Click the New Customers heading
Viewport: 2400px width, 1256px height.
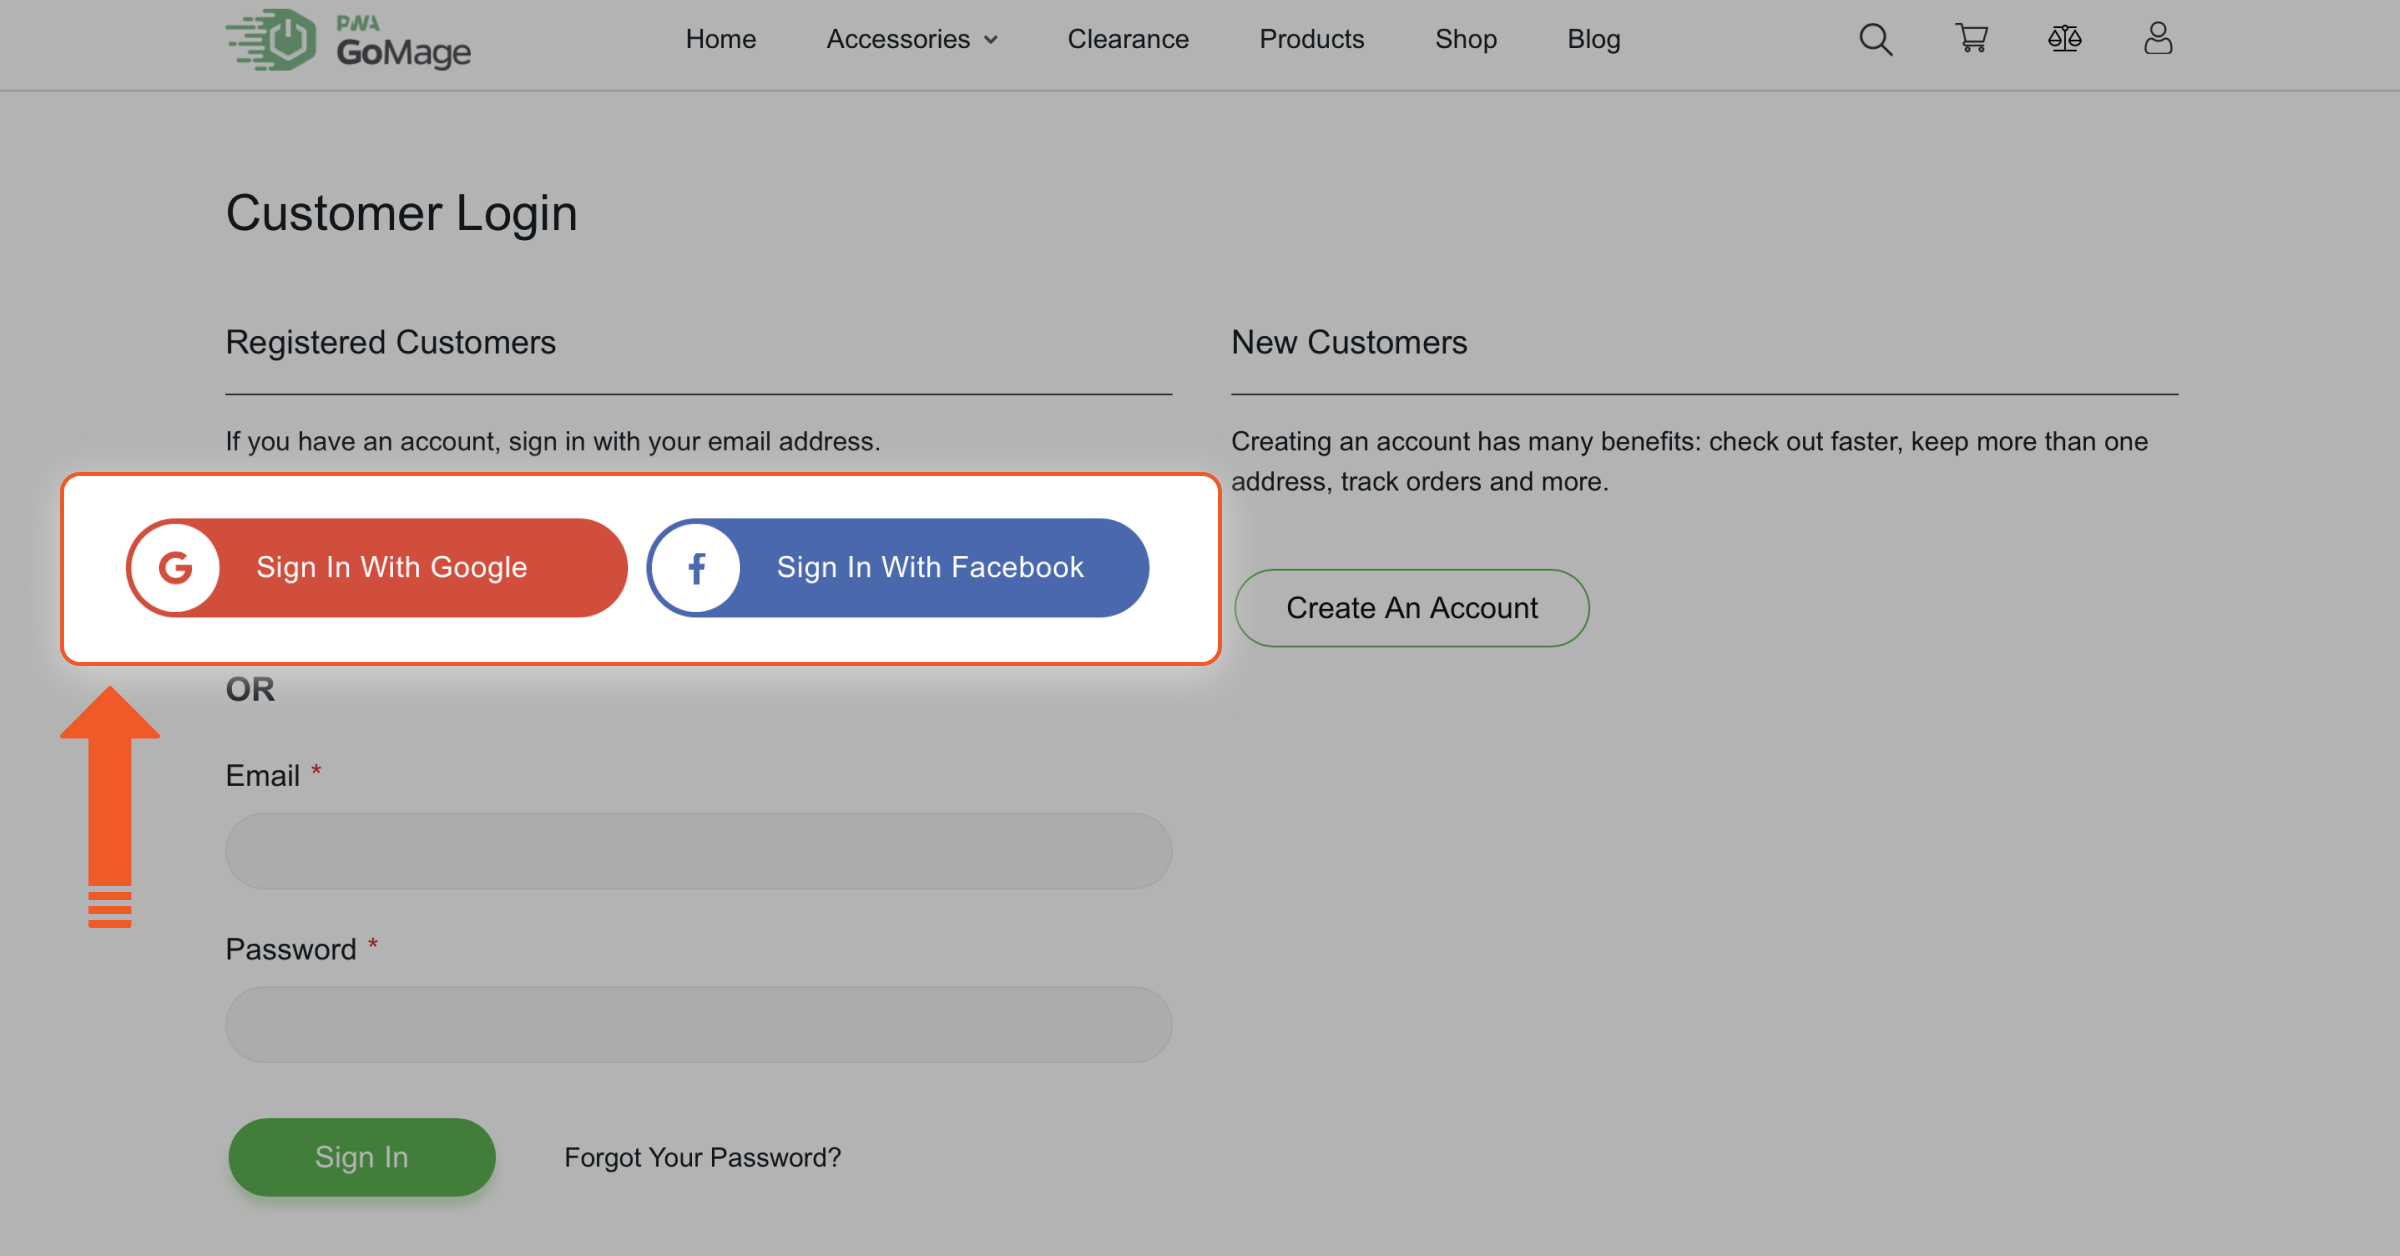1349,342
